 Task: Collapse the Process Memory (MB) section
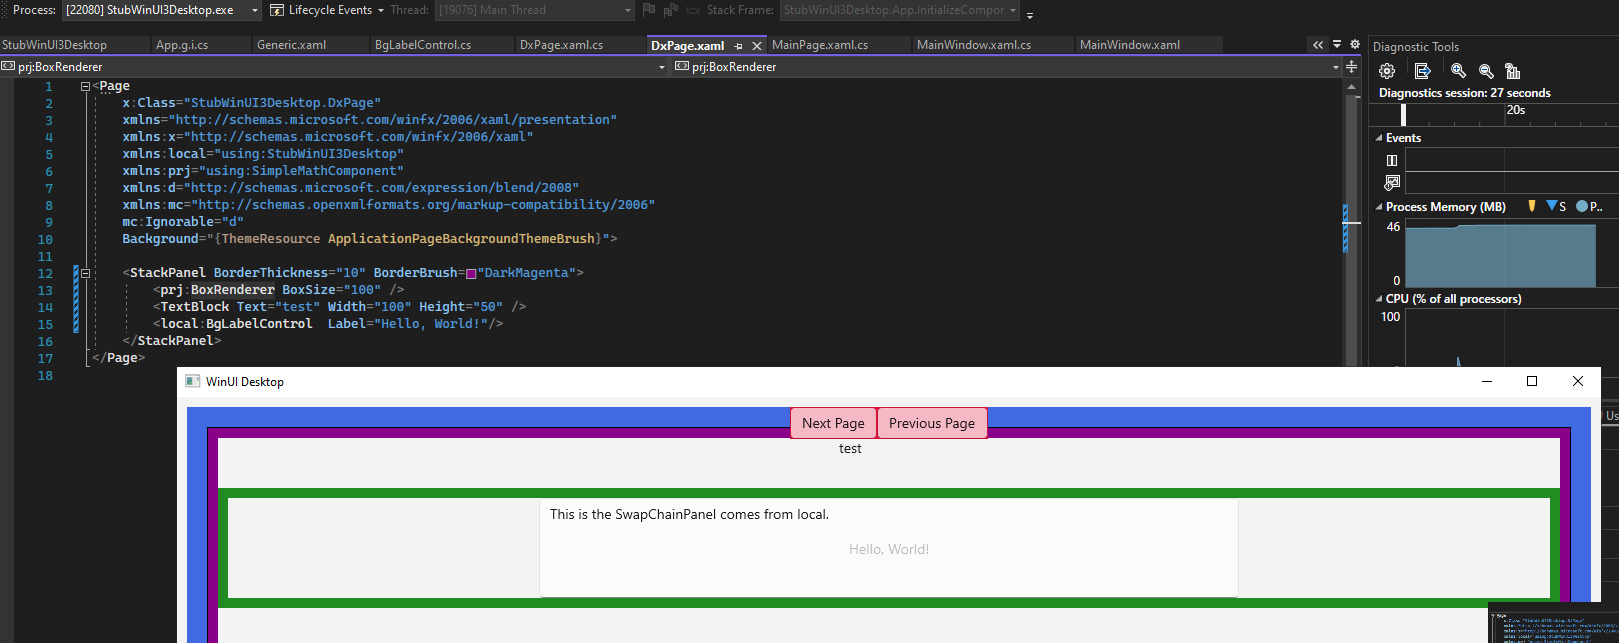(x=1379, y=207)
